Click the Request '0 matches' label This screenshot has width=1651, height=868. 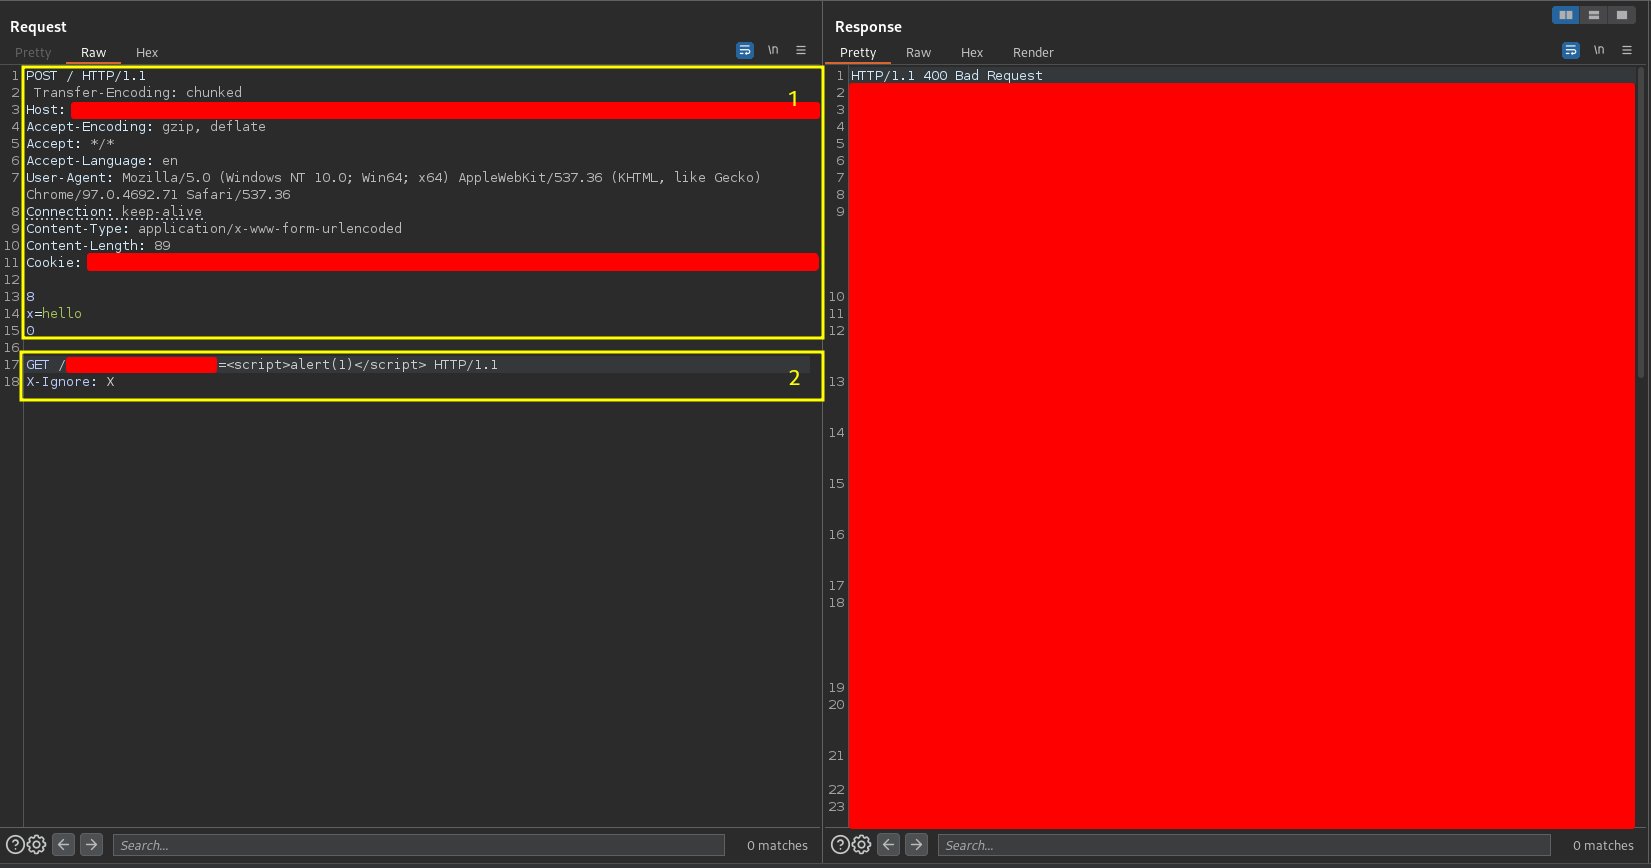click(777, 846)
